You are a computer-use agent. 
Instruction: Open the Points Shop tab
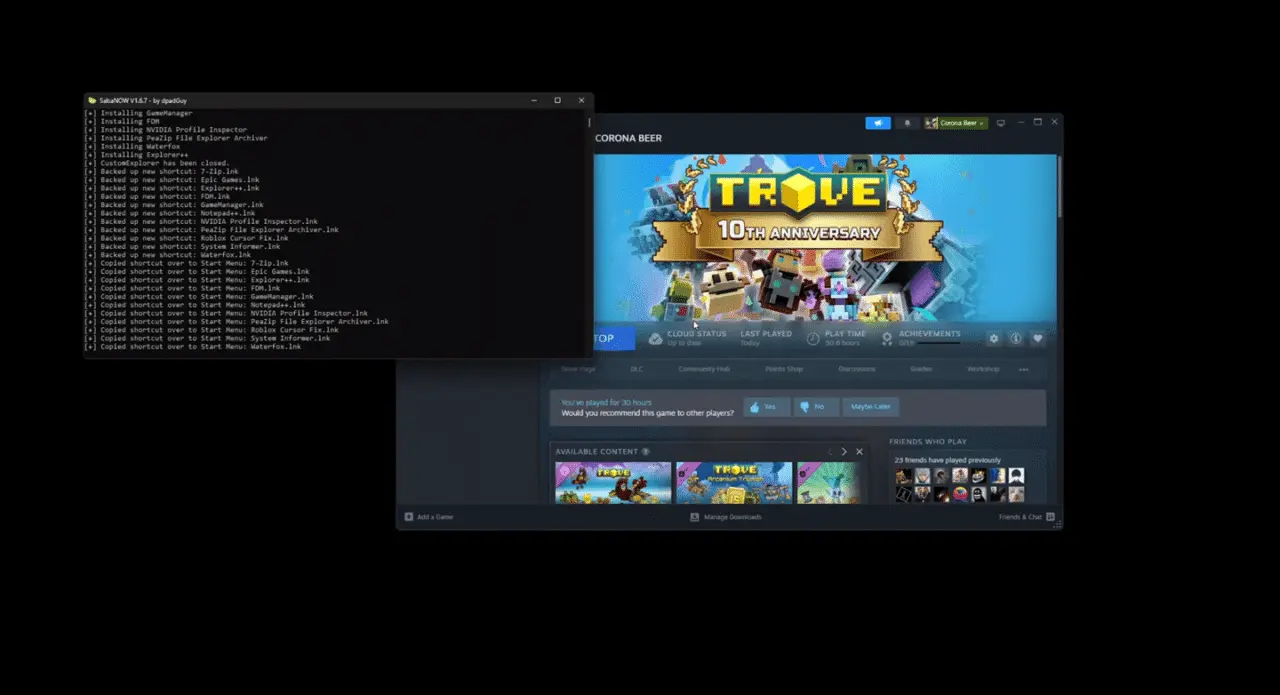pos(784,369)
